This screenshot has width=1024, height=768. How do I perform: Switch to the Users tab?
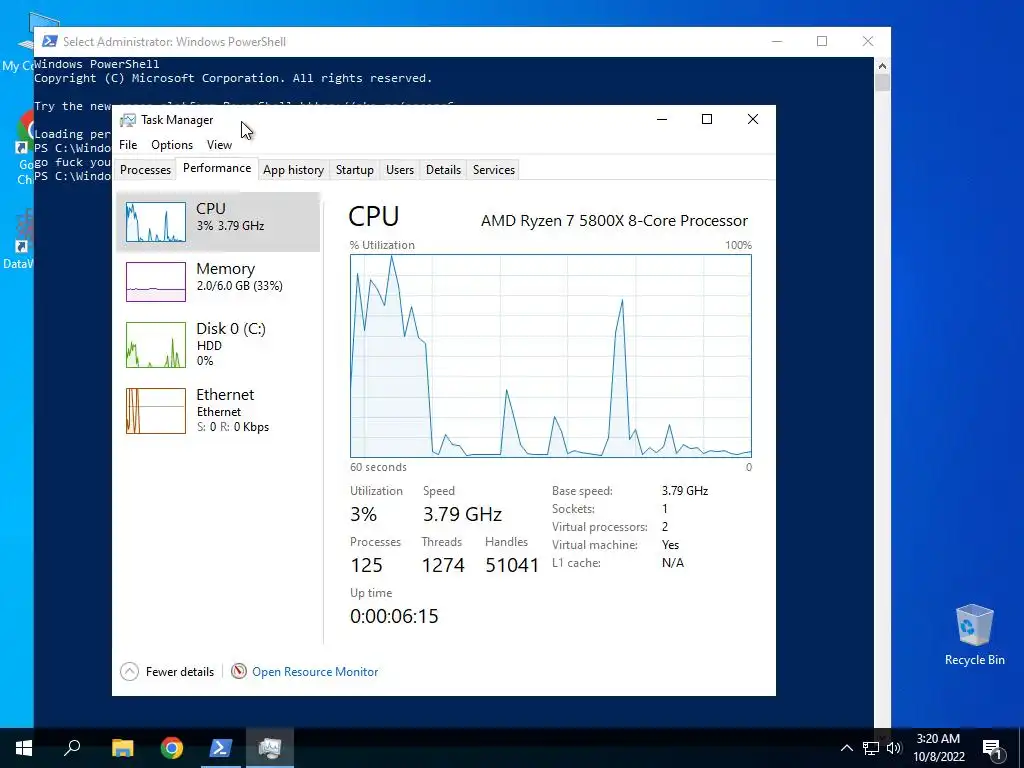[x=400, y=170]
